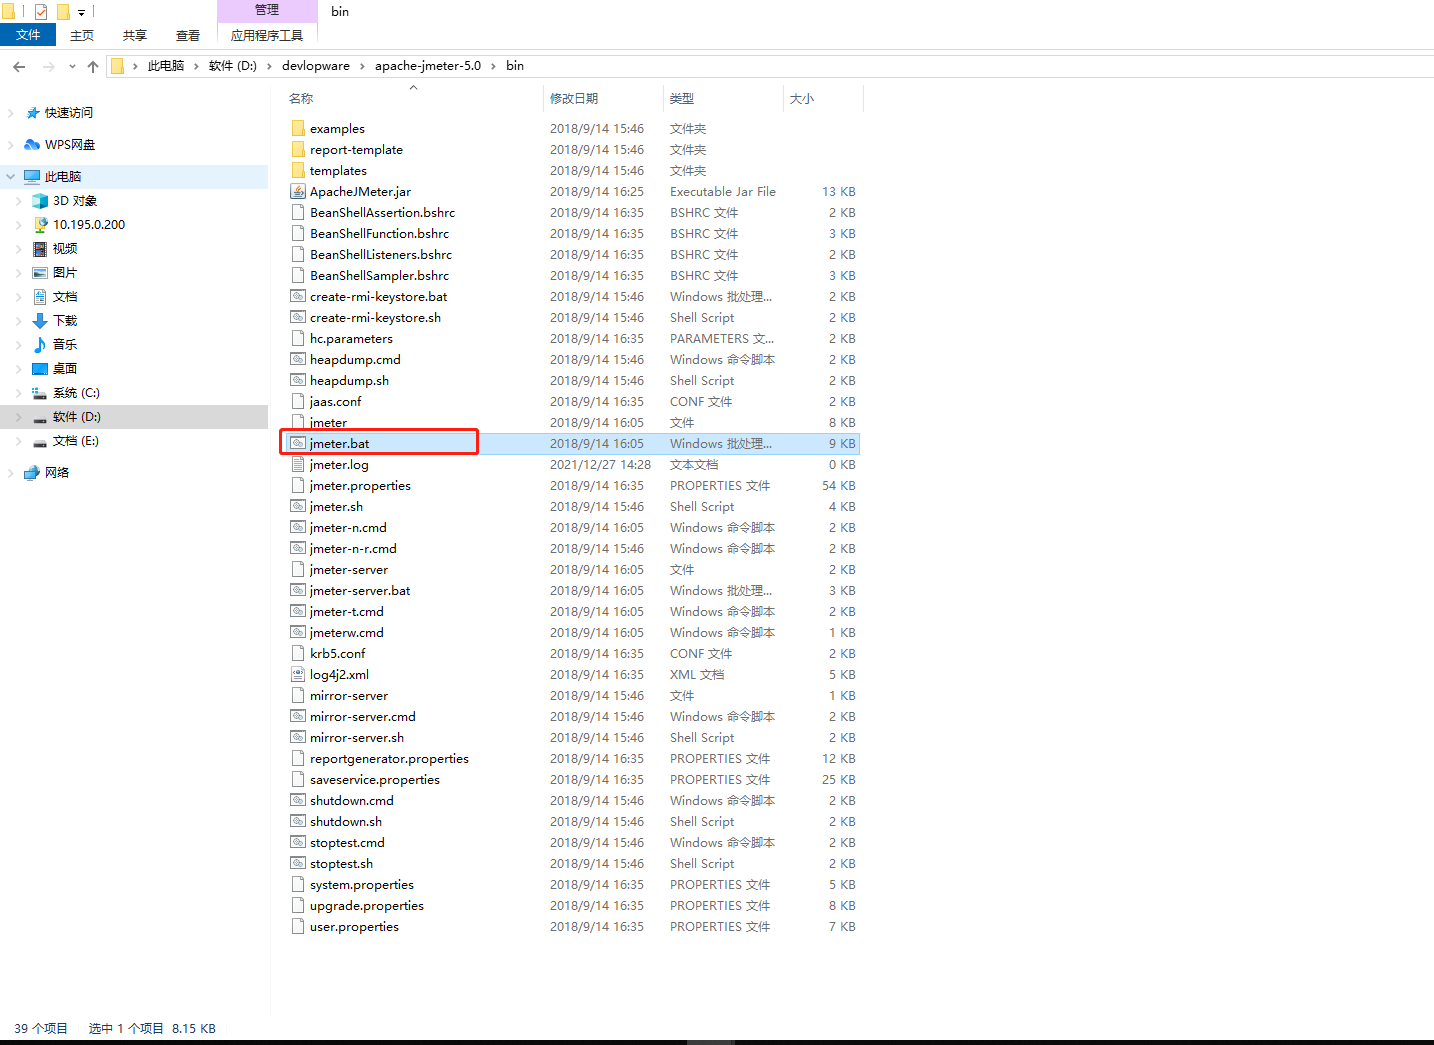Select the jmeterw.cmd file name
This screenshot has width=1434, height=1045.
(346, 633)
